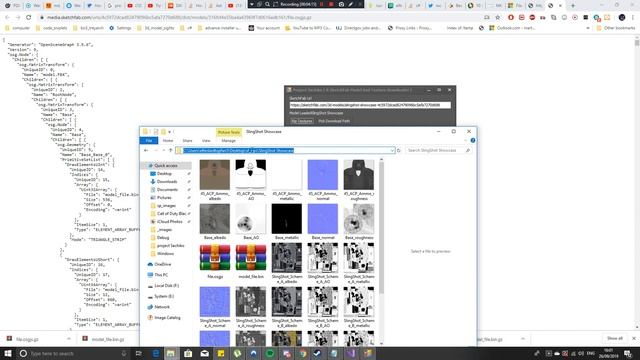The width and height of the screenshot is (640, 360).
Task: Open Task View on the taskbar
Action: coord(138,353)
